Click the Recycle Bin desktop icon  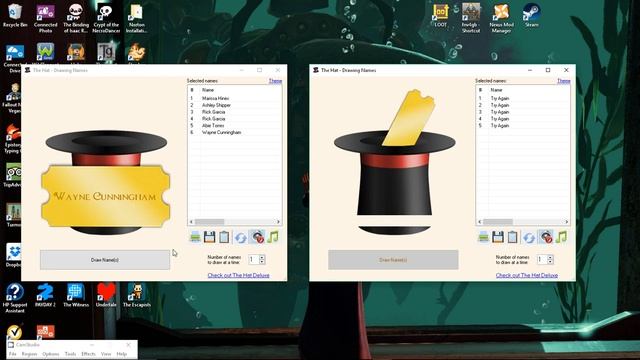pyautogui.click(x=15, y=16)
